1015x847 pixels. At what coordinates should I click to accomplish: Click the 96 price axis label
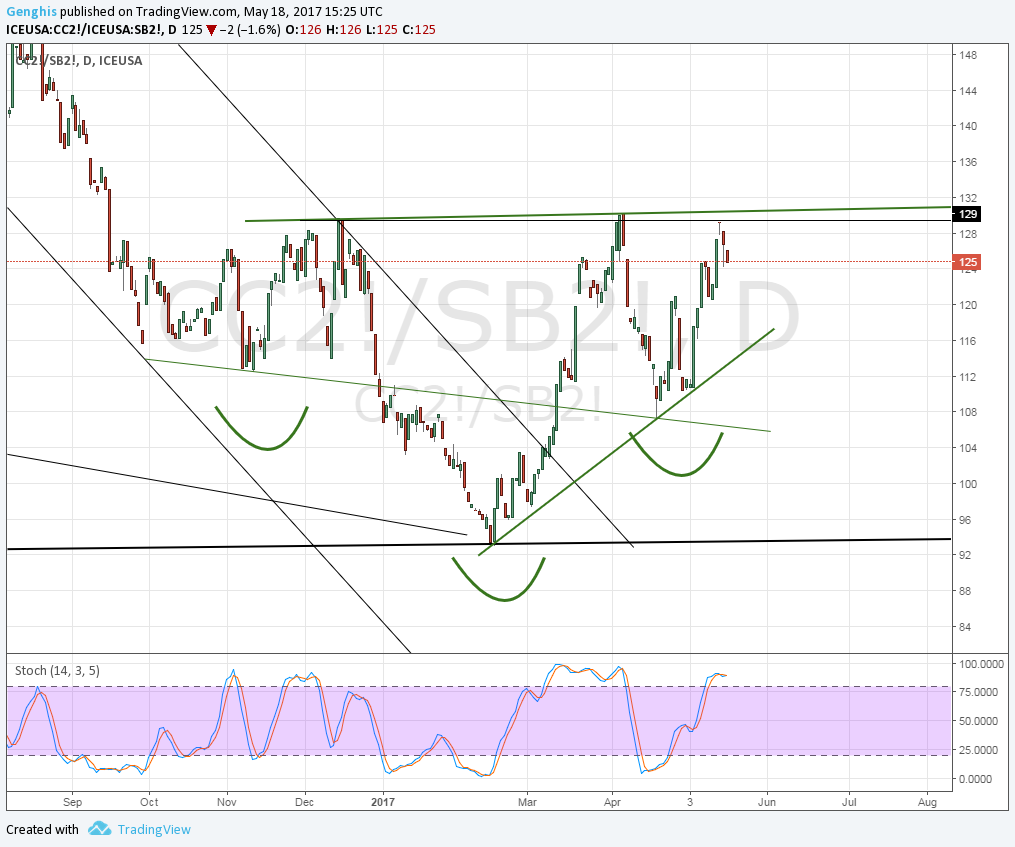pyautogui.click(x=966, y=520)
